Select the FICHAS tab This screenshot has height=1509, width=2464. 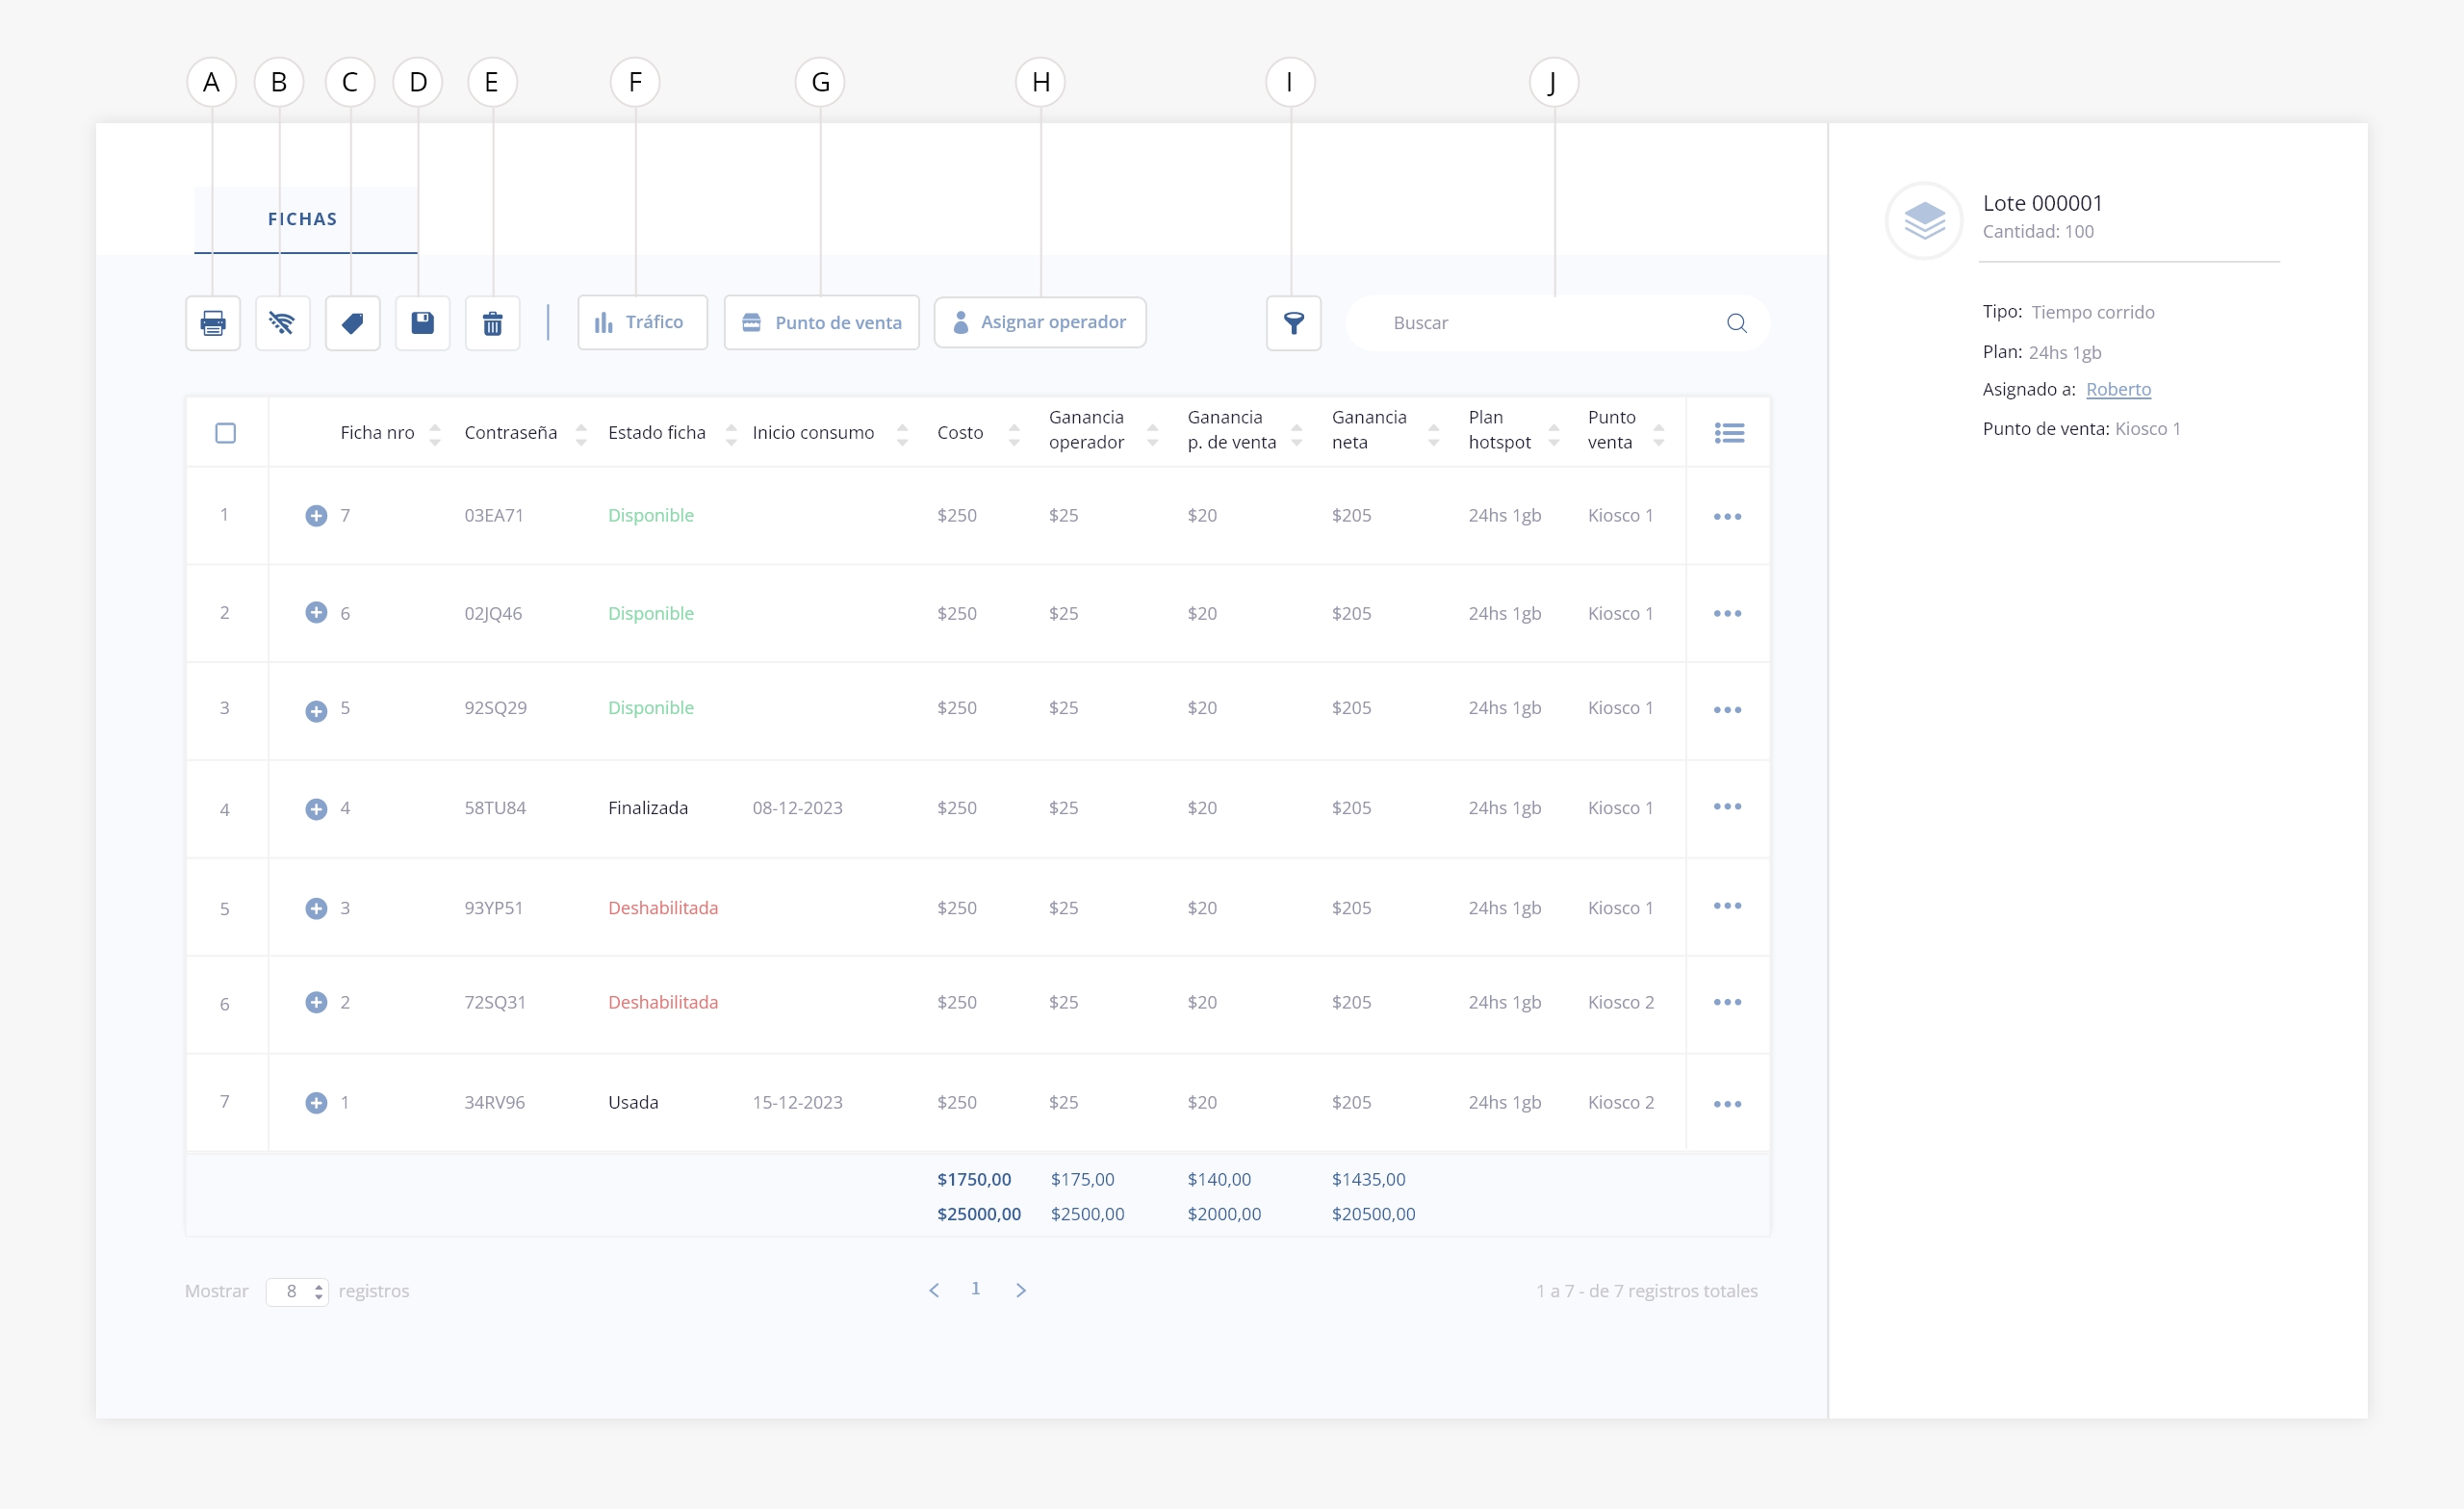(x=303, y=219)
